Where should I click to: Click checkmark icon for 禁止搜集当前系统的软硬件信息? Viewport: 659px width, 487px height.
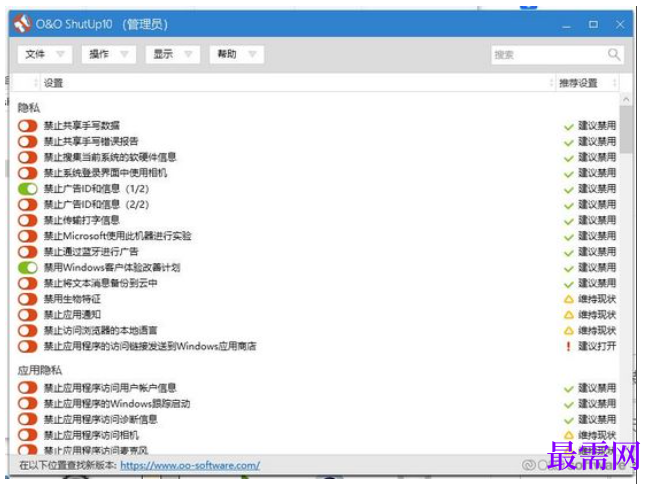coord(569,158)
